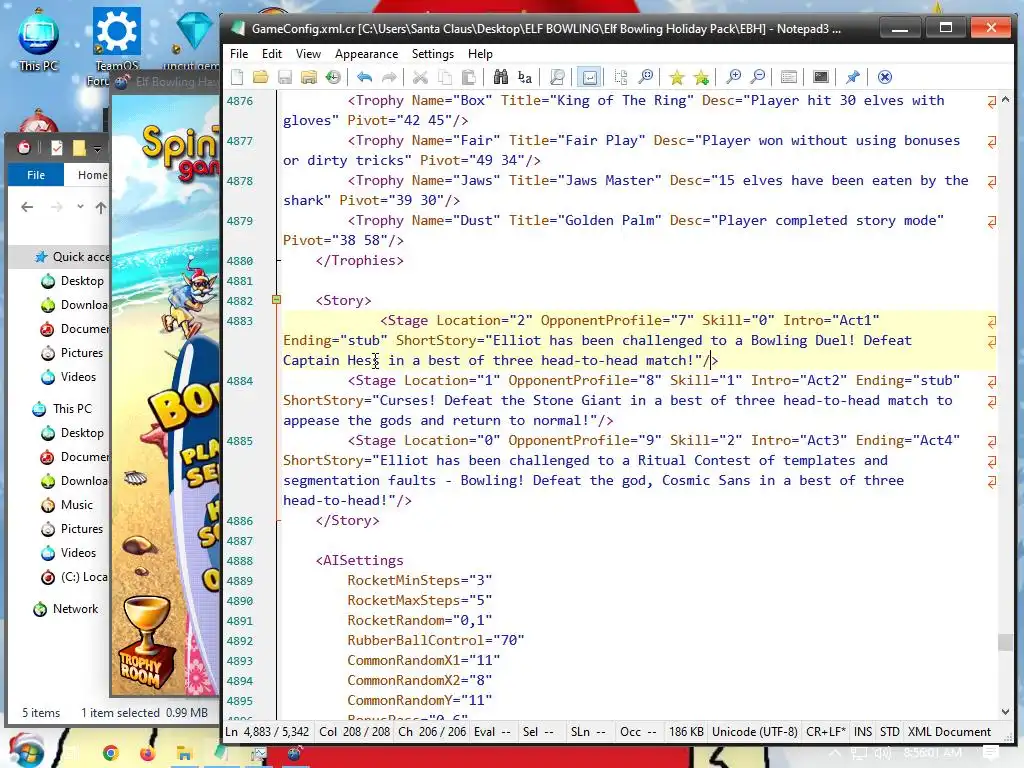Open Explorer quick access toolbar dropdown arrow
The image size is (1024, 768).
[x=97, y=149]
